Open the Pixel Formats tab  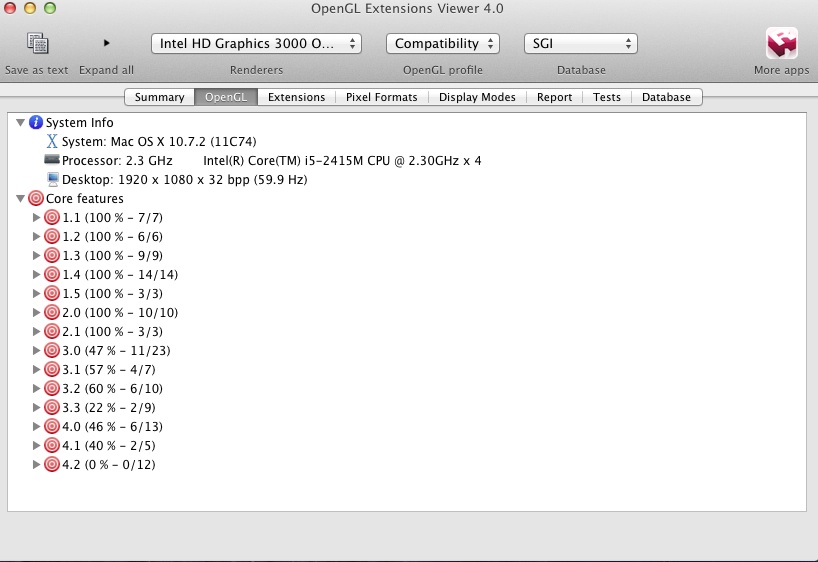click(382, 97)
